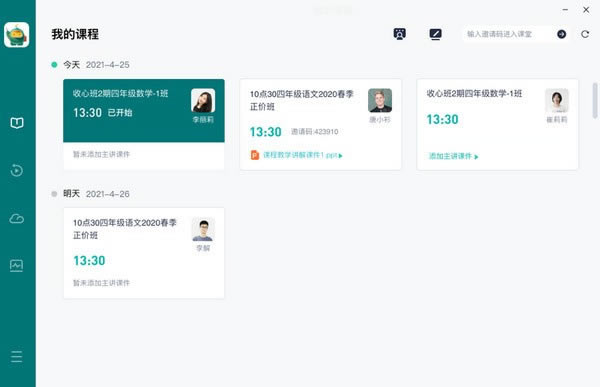Open courseware link 课程教学讲解课件1.ppt

(302, 155)
